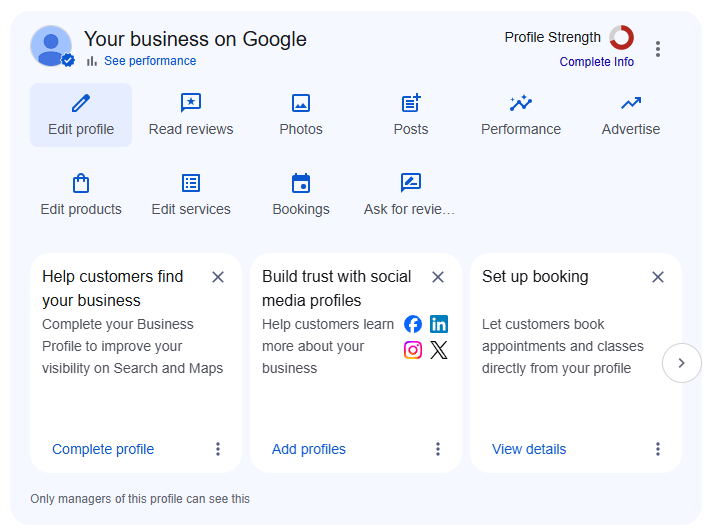This screenshot has width=715, height=530.
Task: Open more options on View details card
Action: [658, 449]
